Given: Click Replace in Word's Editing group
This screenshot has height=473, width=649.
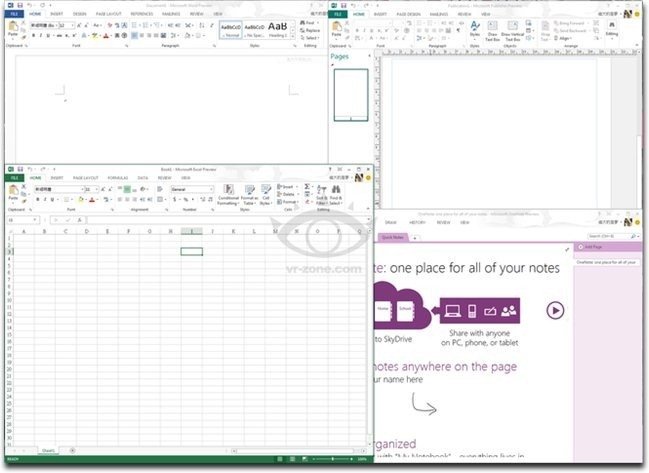Looking at the screenshot, I should point(310,30).
